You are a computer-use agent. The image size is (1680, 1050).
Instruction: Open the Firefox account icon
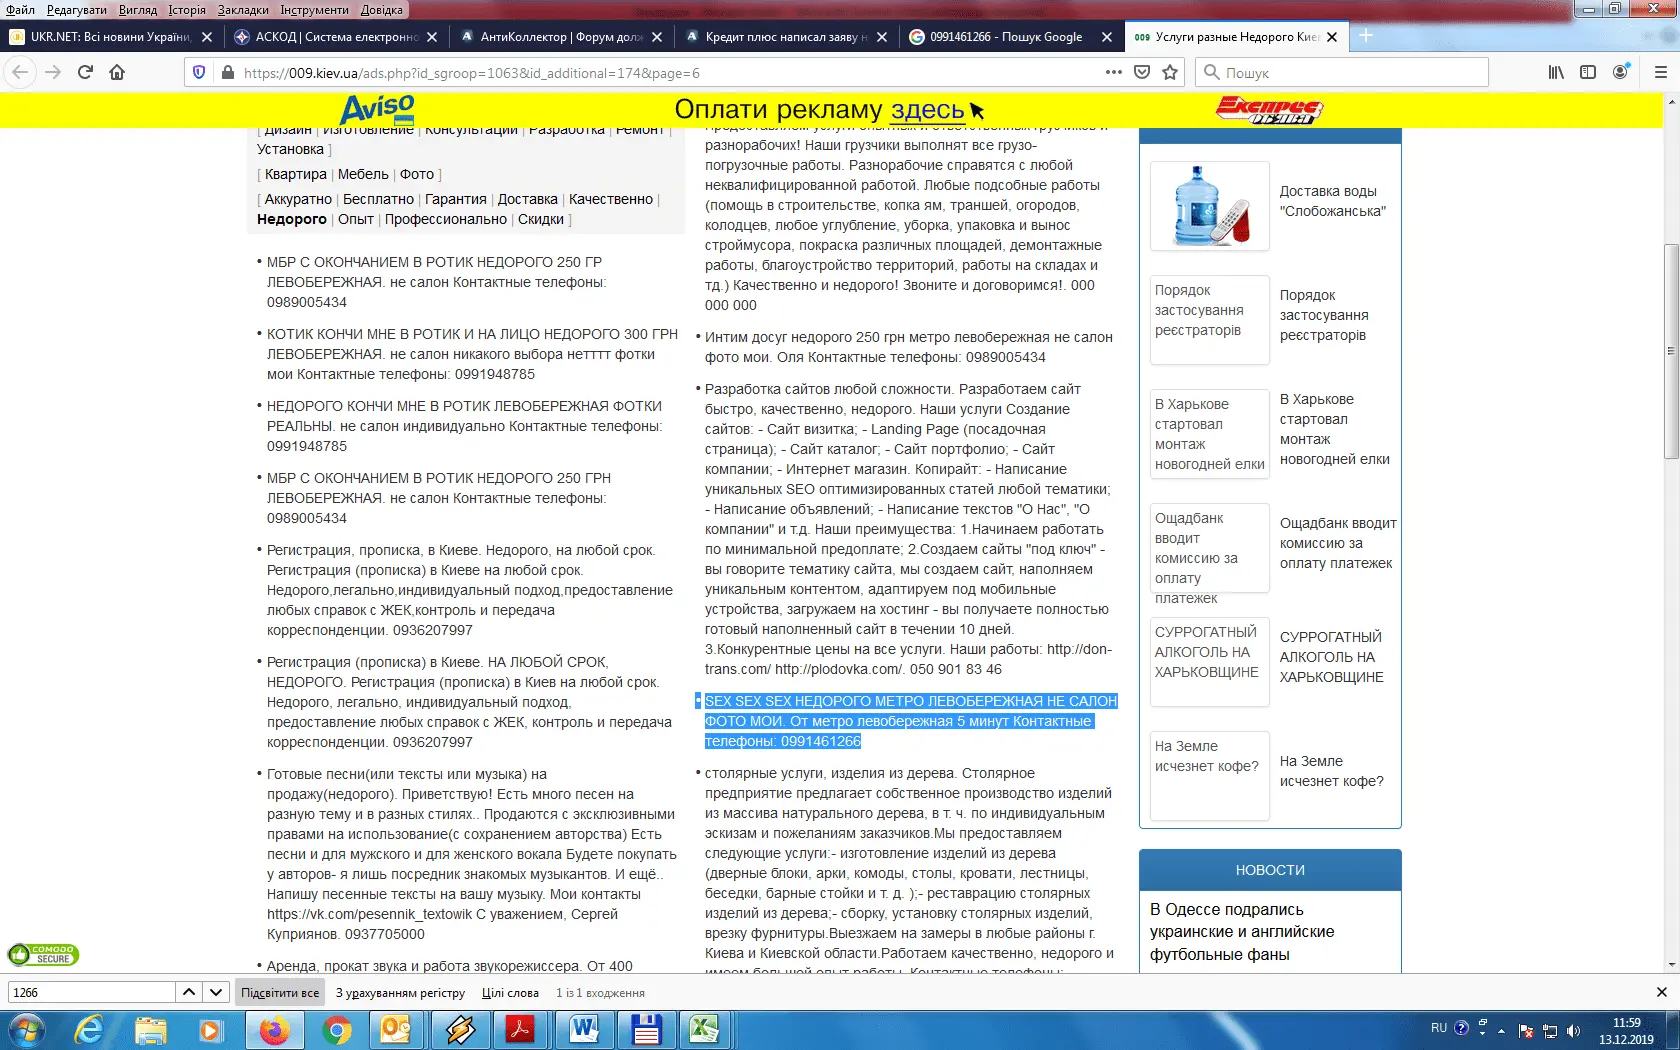1620,72
